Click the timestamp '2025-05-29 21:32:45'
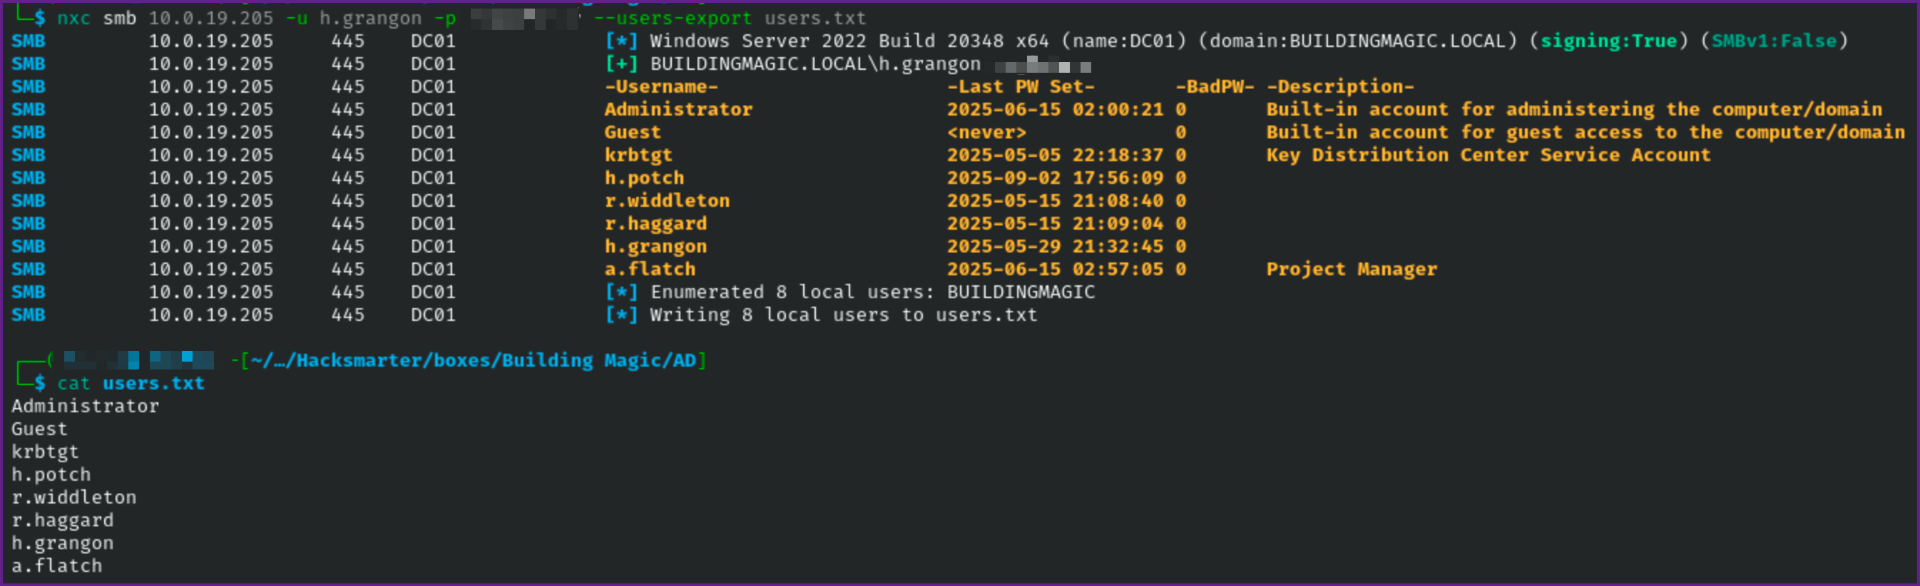This screenshot has height=586, width=1920. [x=1055, y=247]
